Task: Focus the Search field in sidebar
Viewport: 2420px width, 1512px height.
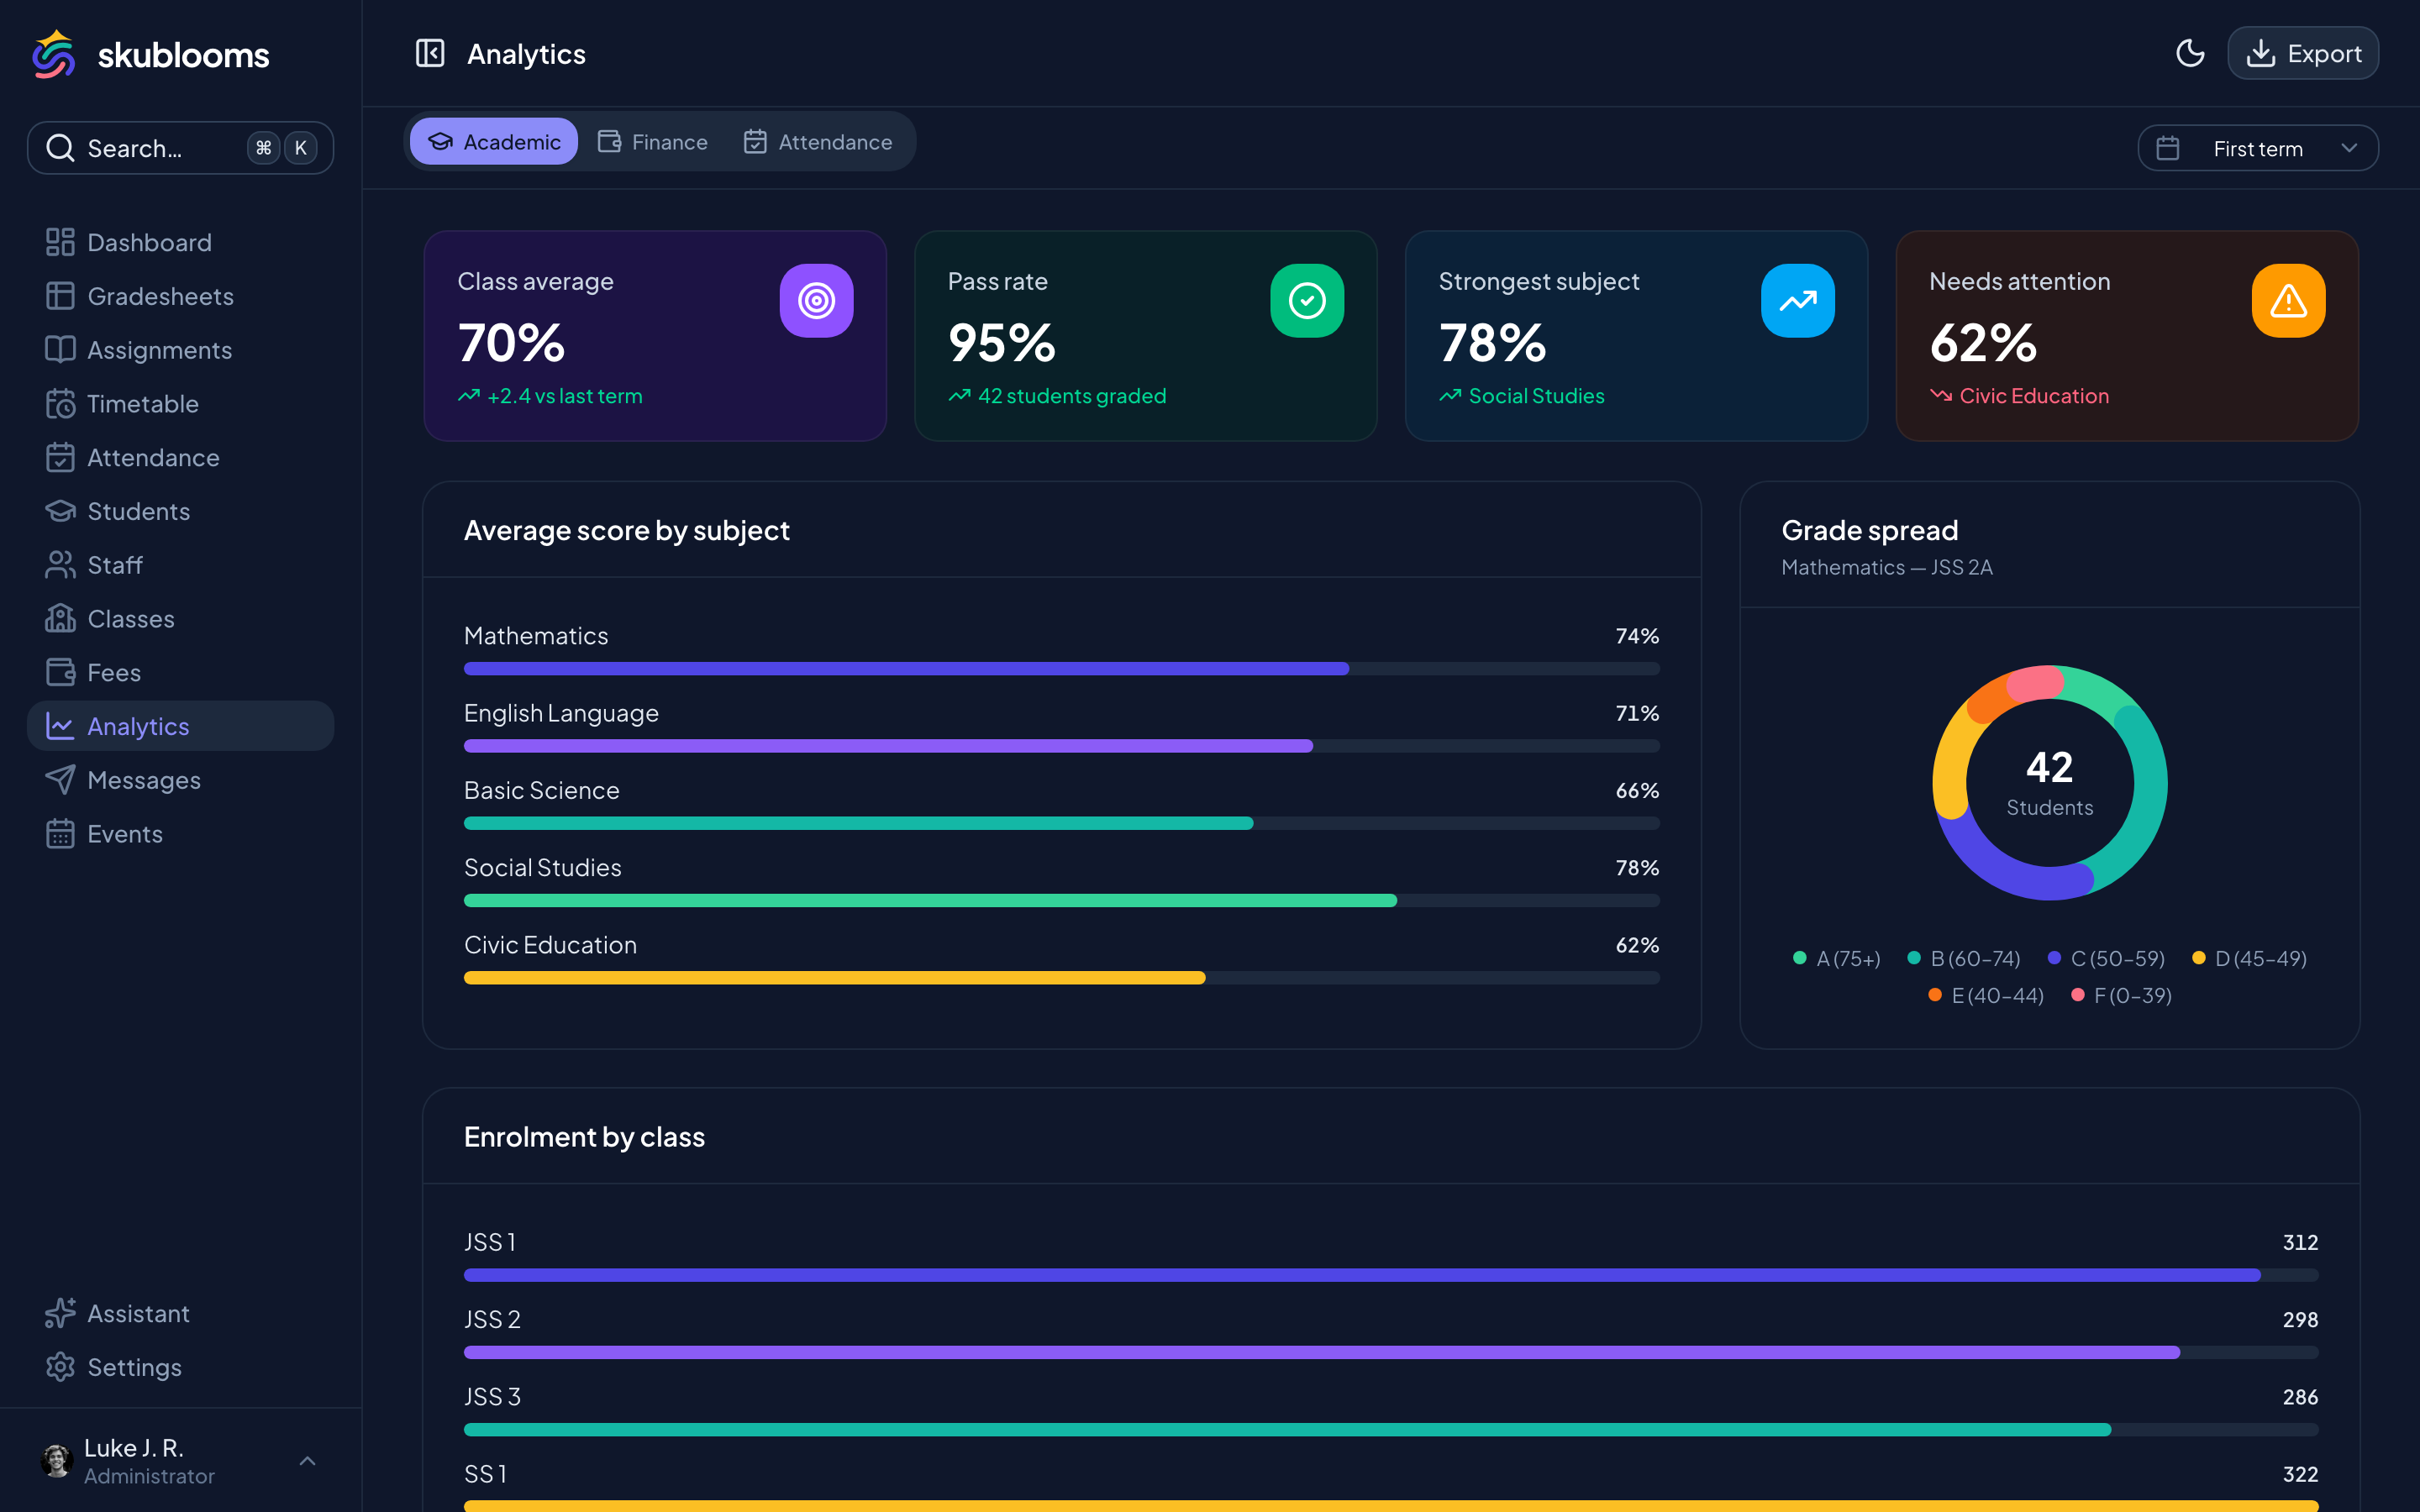Action: (x=180, y=148)
